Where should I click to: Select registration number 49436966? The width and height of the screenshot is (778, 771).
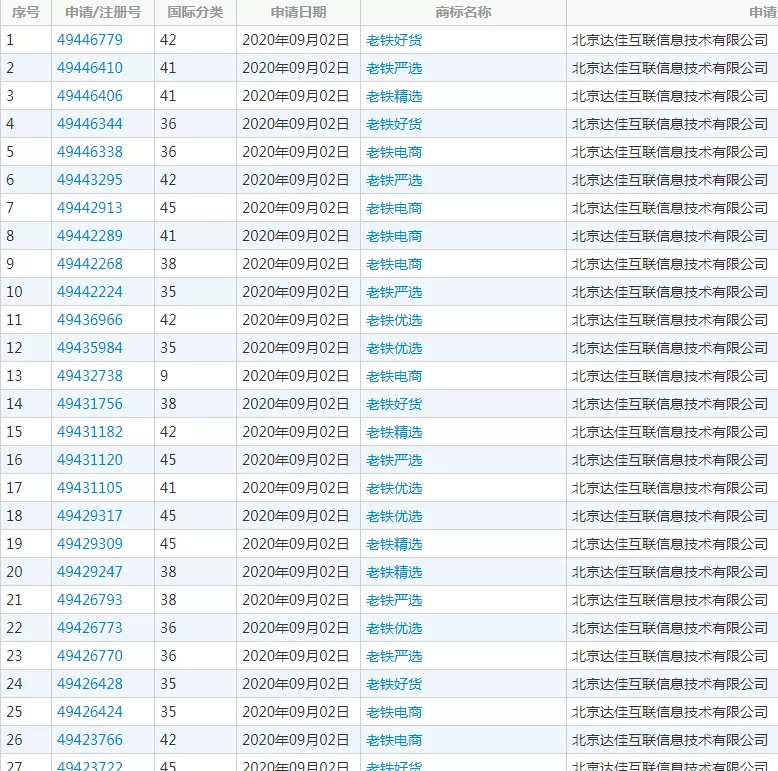[x=90, y=320]
